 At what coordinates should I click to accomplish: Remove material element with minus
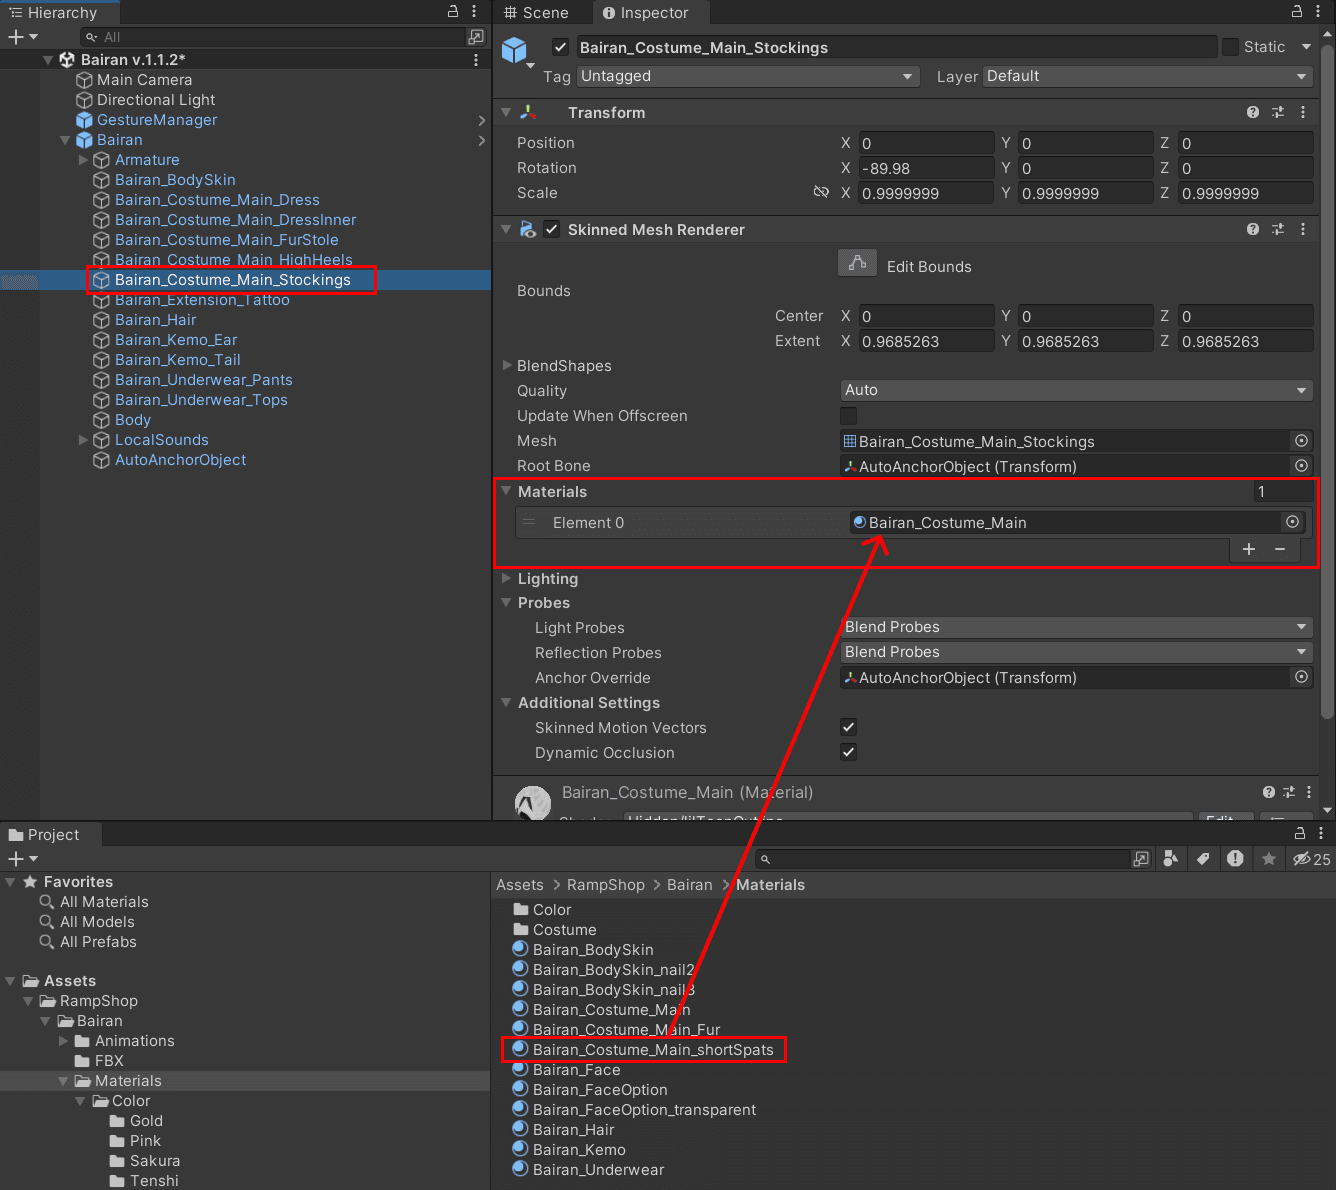(1280, 549)
